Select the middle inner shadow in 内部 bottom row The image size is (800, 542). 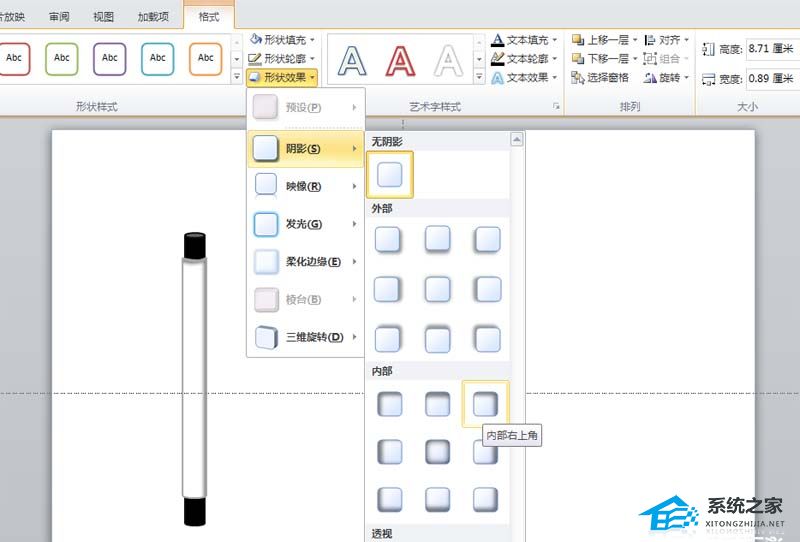click(x=438, y=499)
